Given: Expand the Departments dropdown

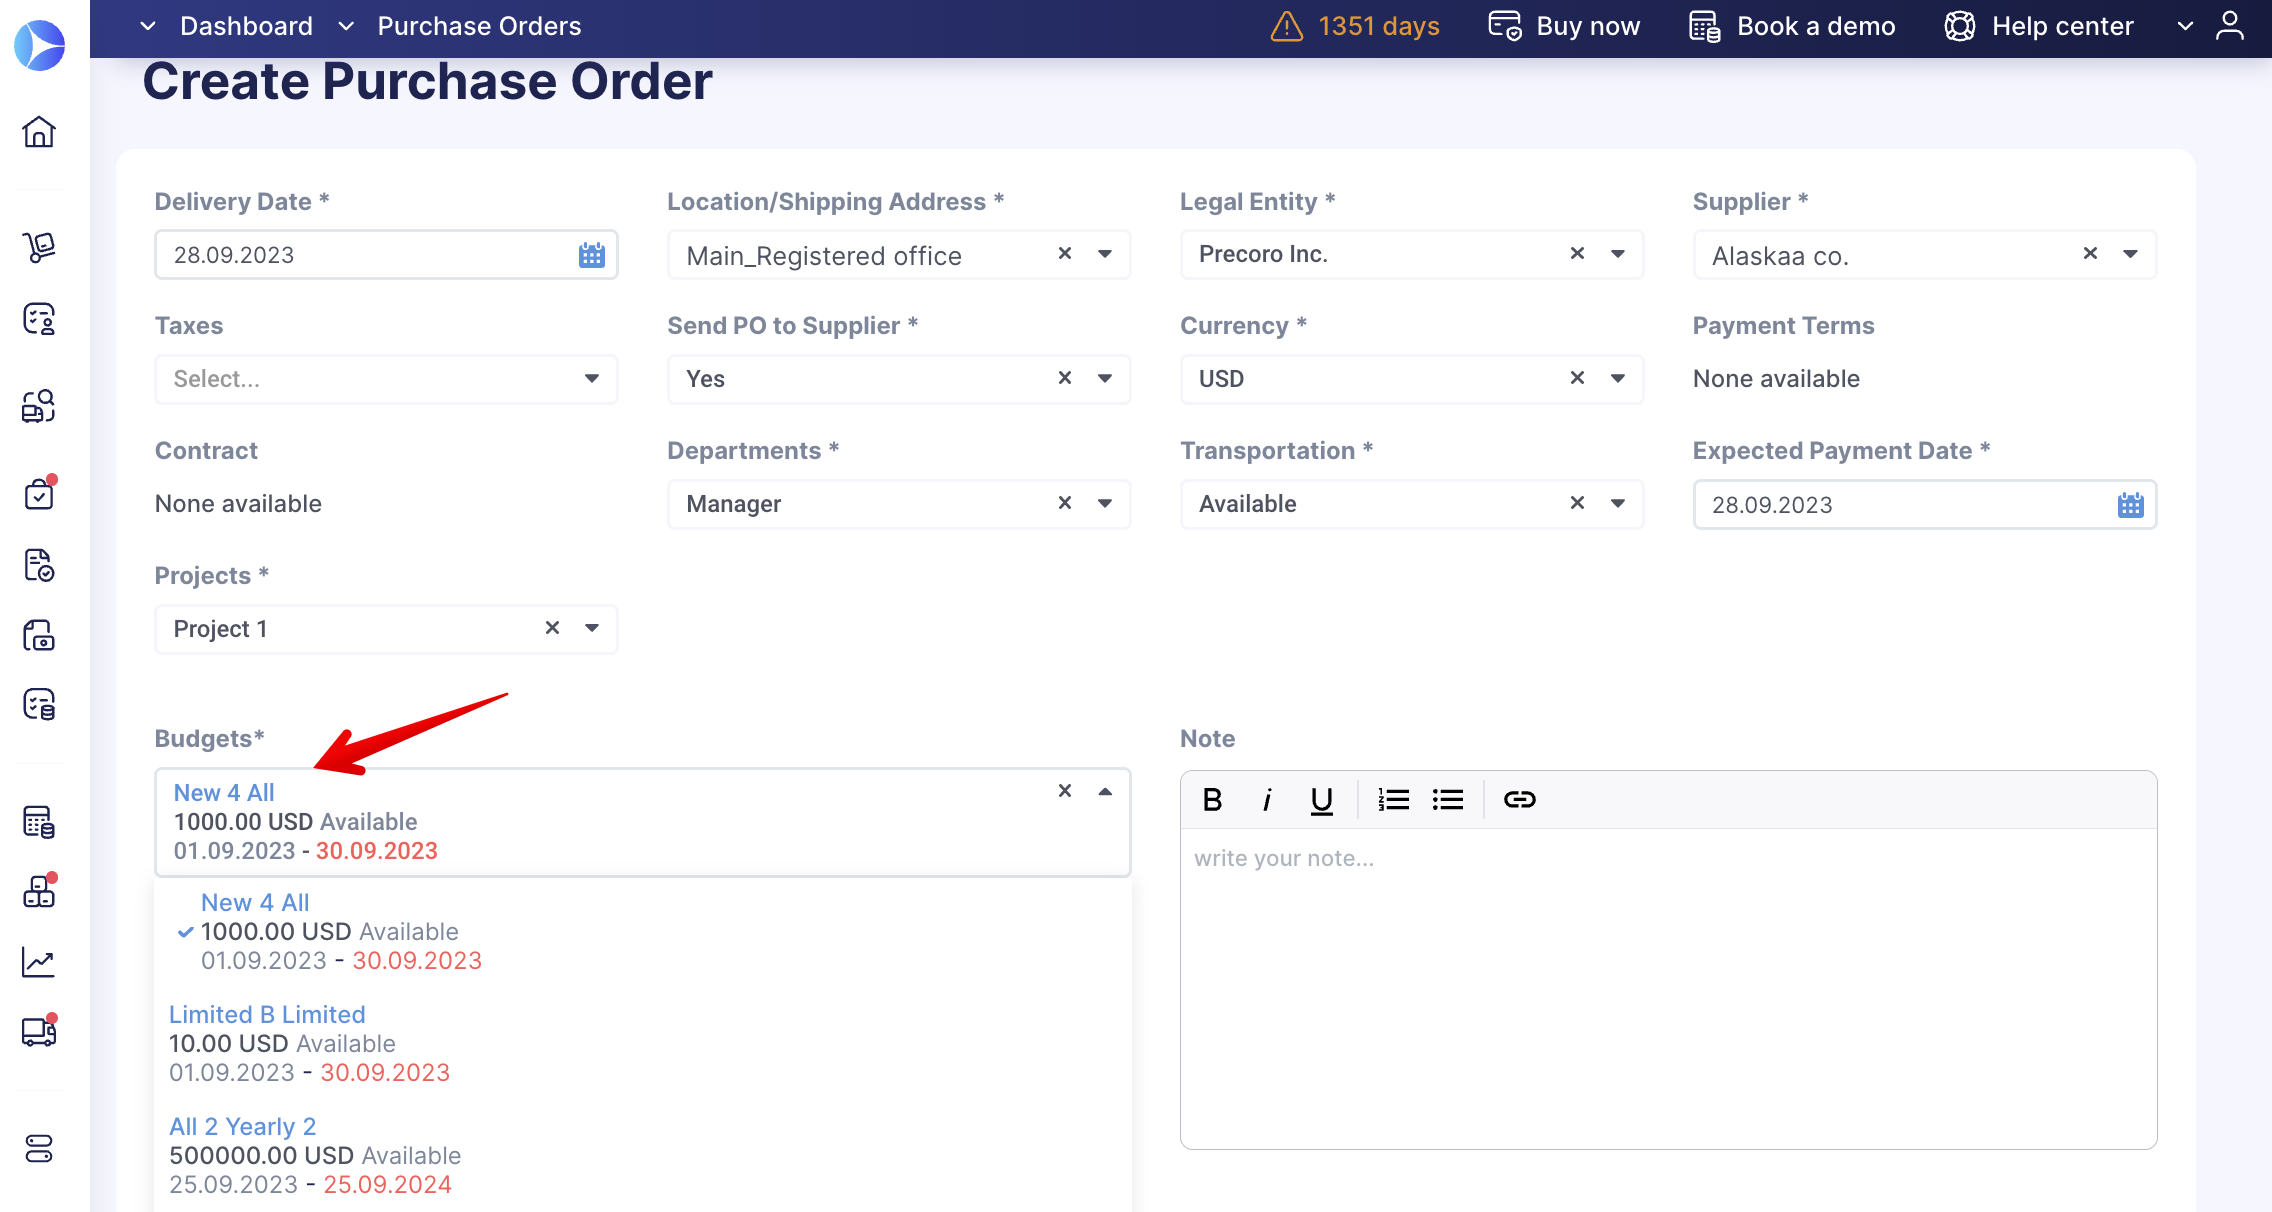Looking at the screenshot, I should [1105, 503].
